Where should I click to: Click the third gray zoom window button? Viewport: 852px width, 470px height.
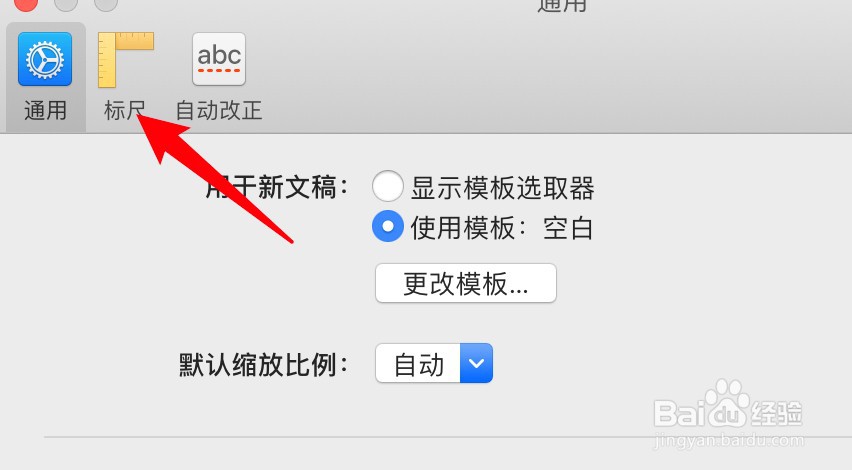(x=106, y=3)
